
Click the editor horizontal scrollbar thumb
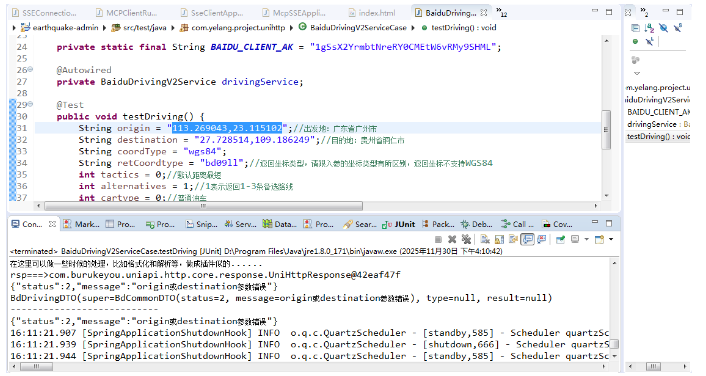[x=203, y=206]
